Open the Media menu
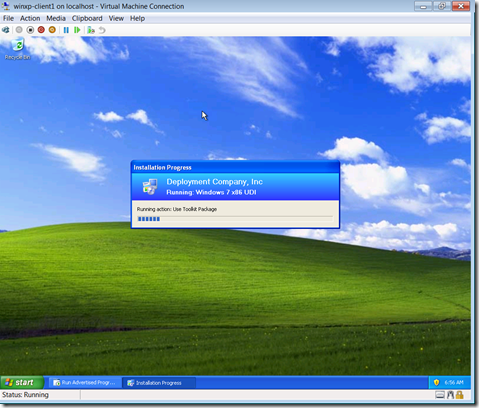This screenshot has height=408, width=479. click(x=56, y=18)
